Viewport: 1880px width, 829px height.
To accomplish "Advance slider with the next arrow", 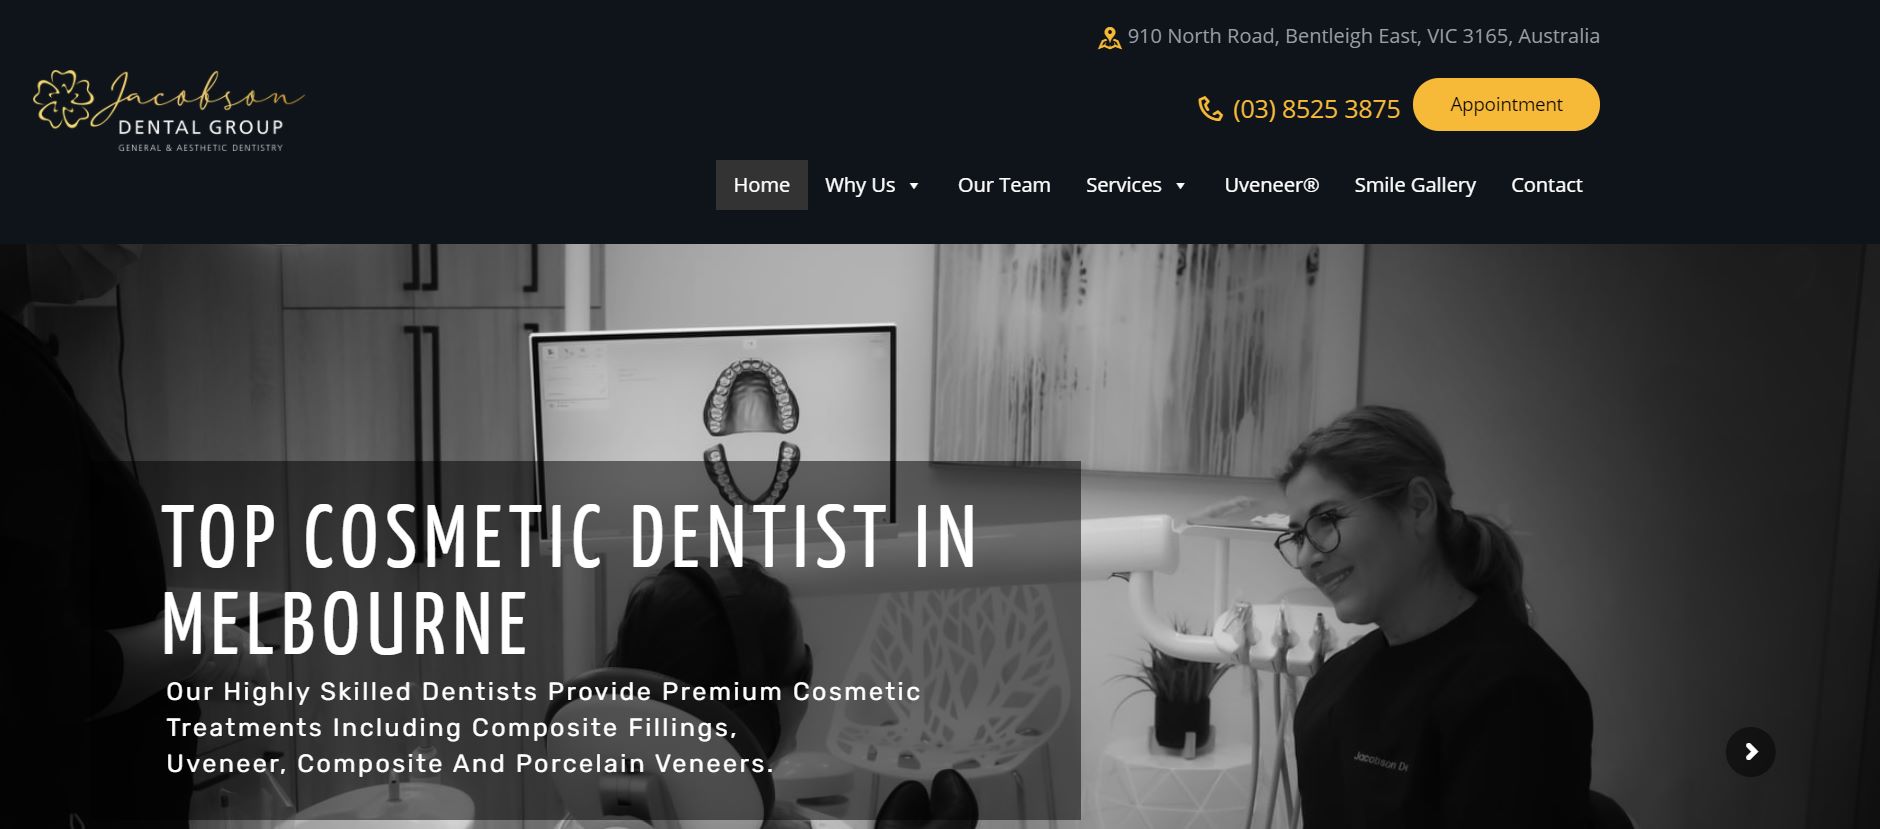I will pos(1750,752).
